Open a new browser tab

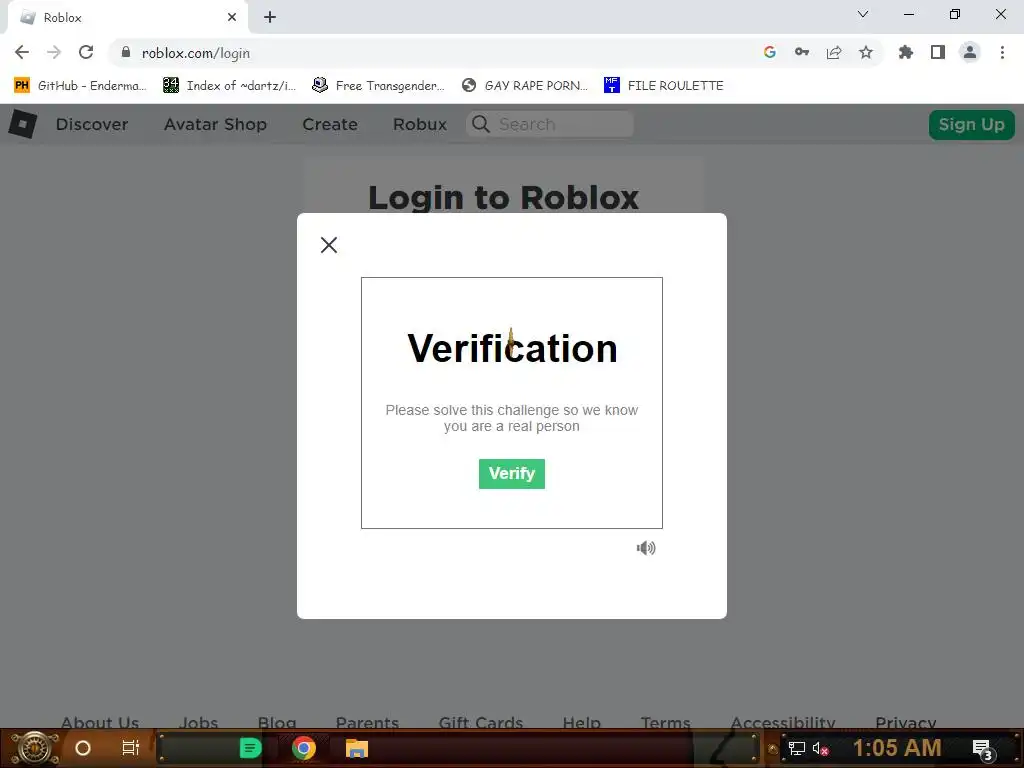[x=270, y=18]
